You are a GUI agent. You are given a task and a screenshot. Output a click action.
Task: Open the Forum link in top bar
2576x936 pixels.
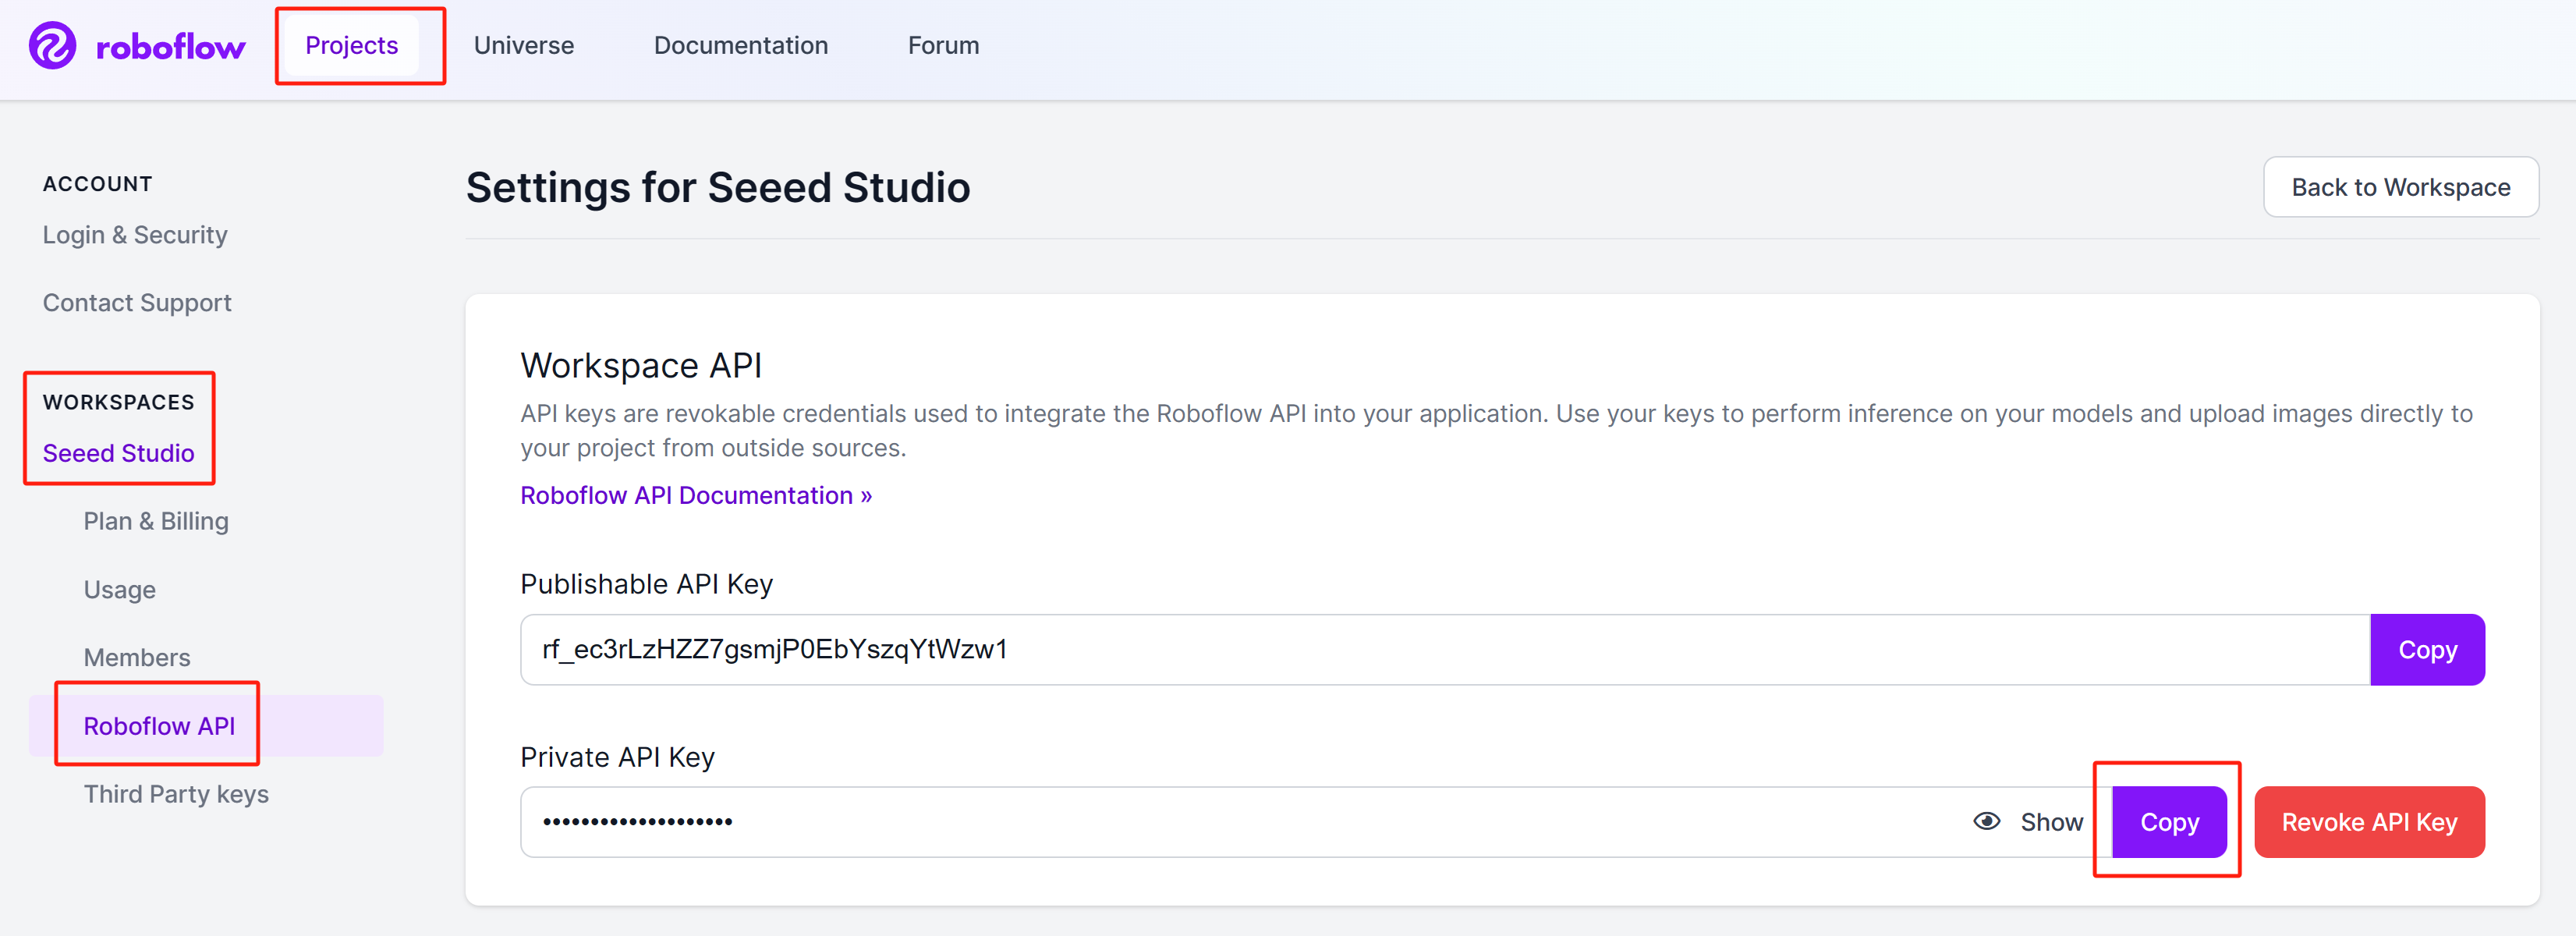(943, 45)
